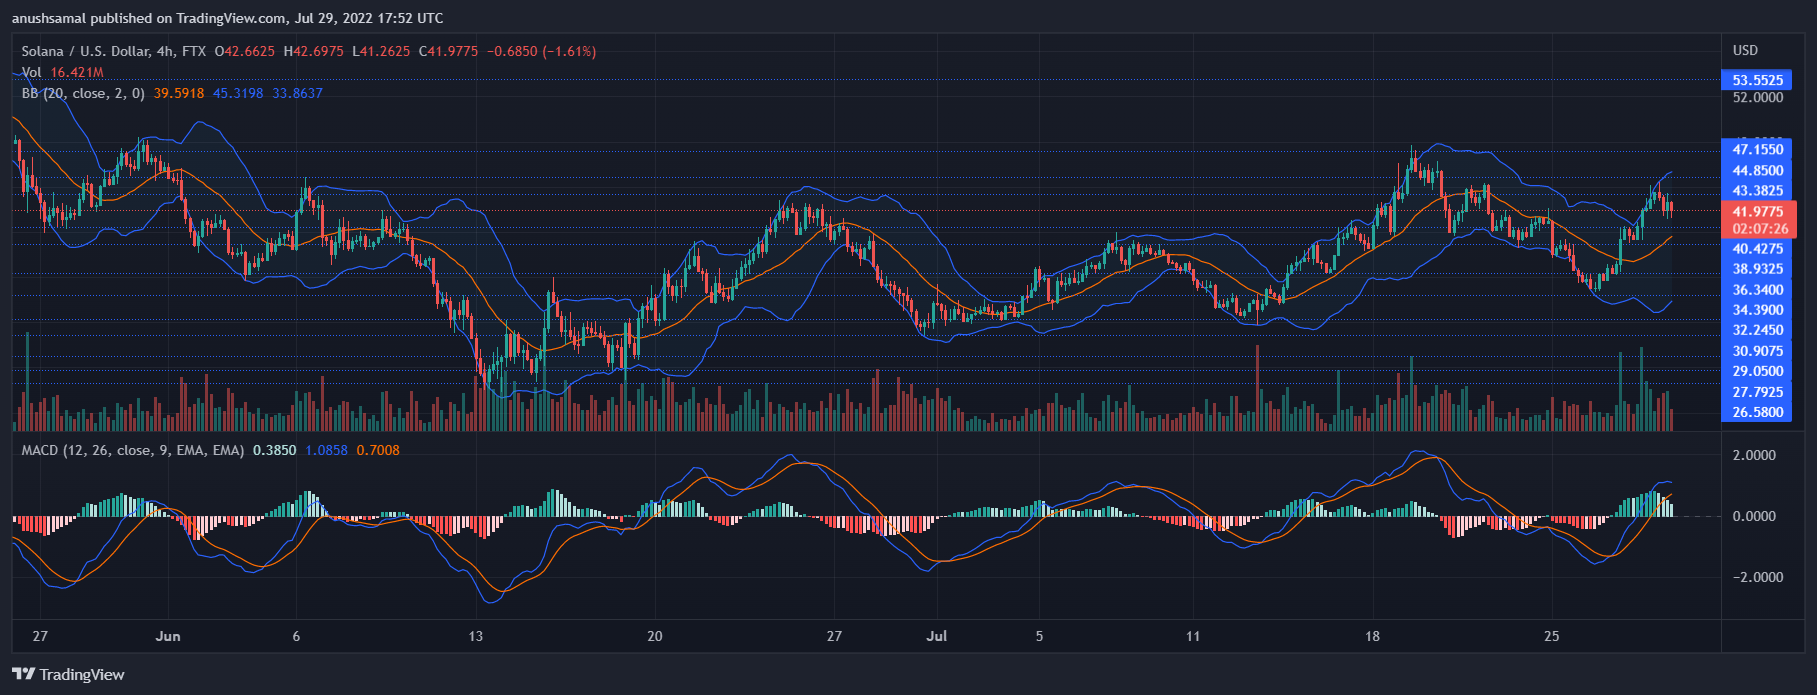1817x695 pixels.
Task: Click the red current price tag 41.9775
Action: [1758, 212]
